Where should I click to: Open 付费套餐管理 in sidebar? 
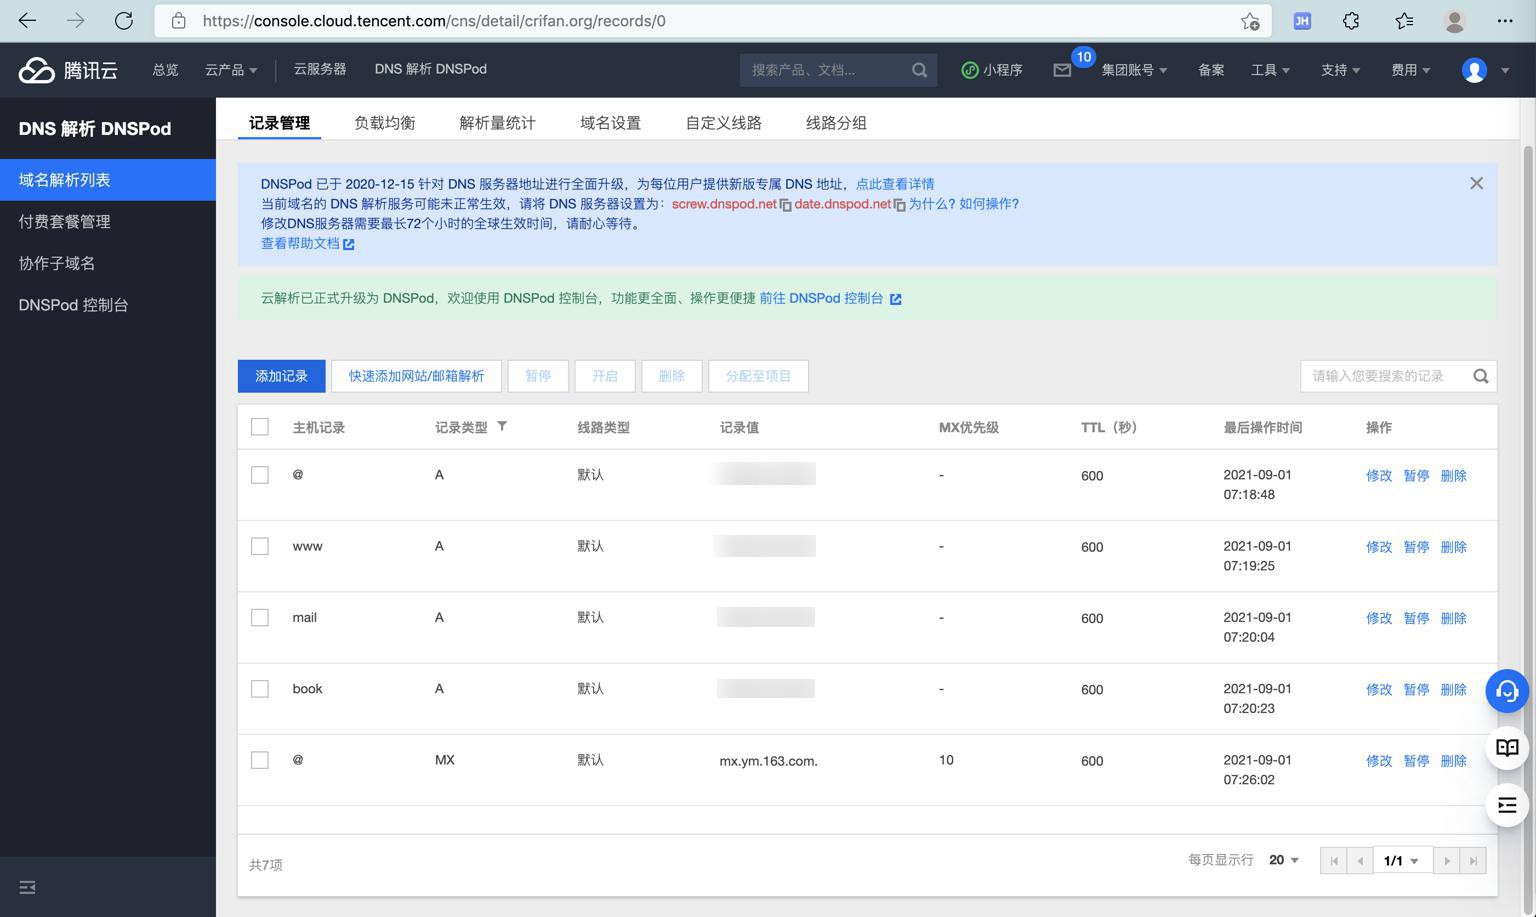click(108, 222)
